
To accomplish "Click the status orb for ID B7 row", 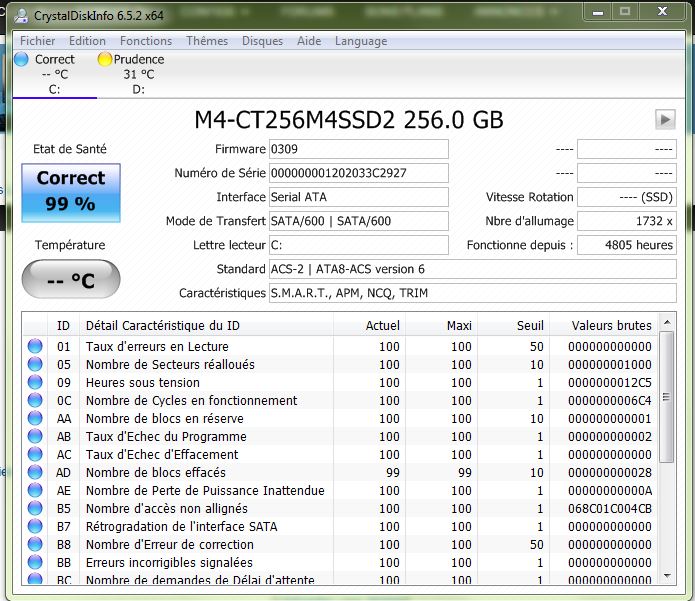I will click(x=35, y=527).
